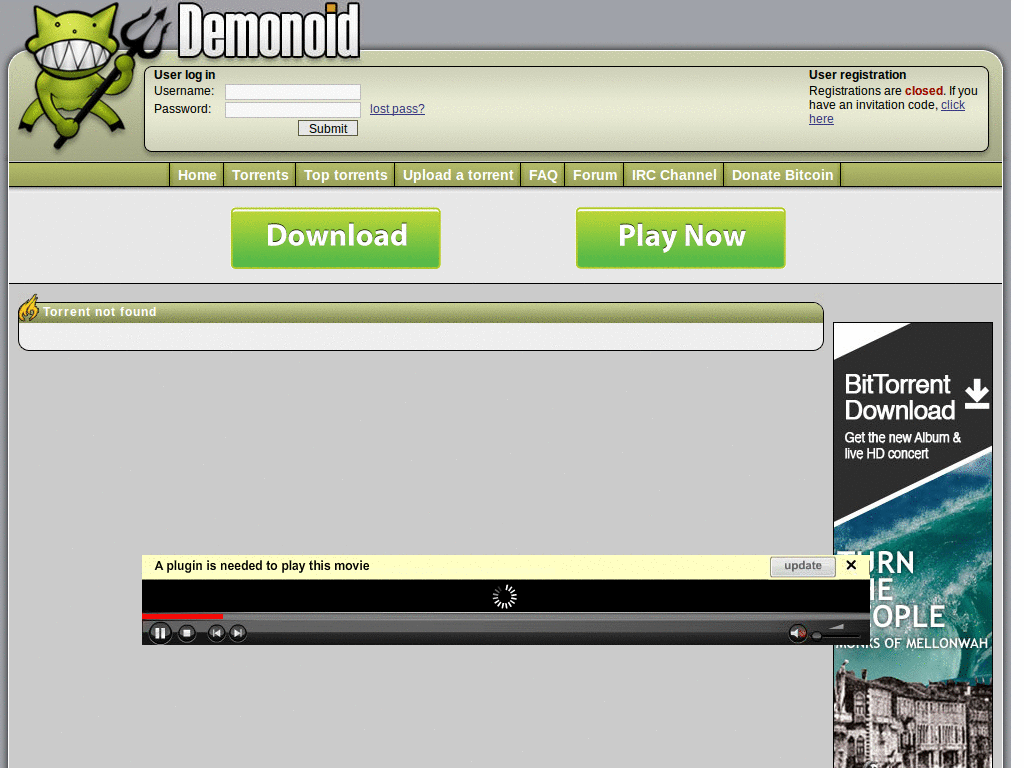The image size is (1024, 768).
Task: Click the User registration heading
Action: pos(857,75)
